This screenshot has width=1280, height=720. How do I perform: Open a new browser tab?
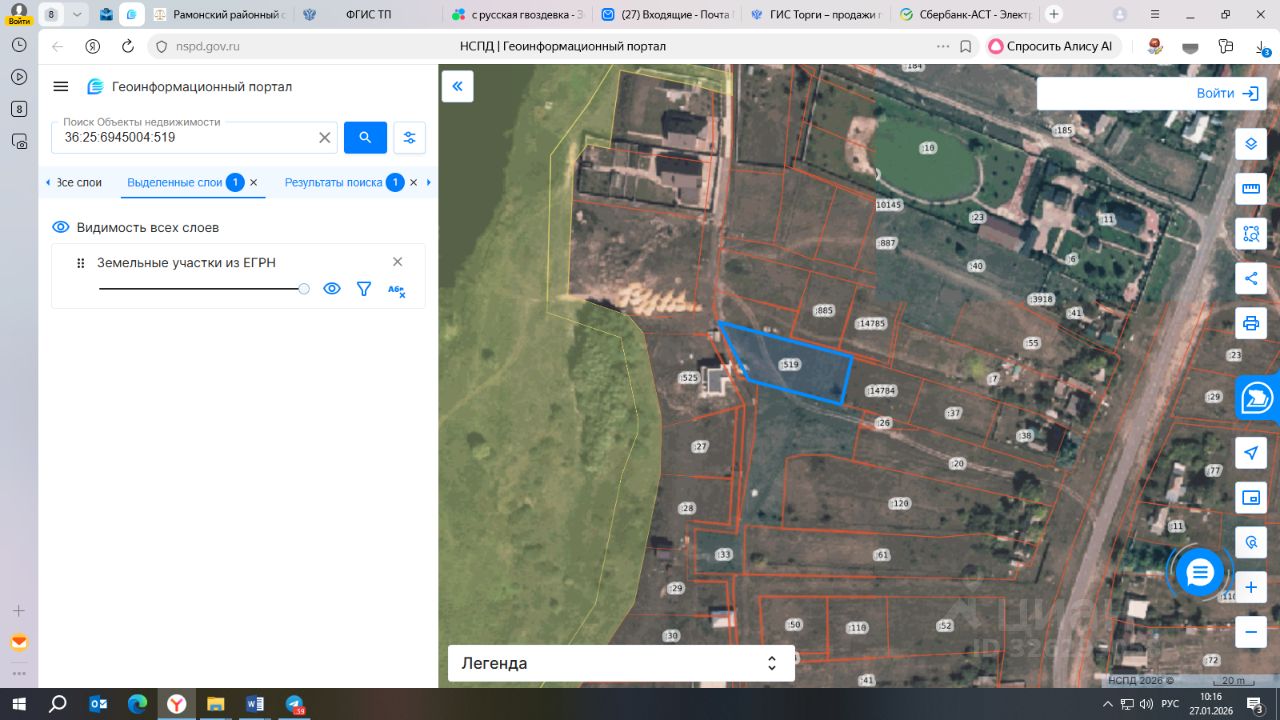point(1053,14)
